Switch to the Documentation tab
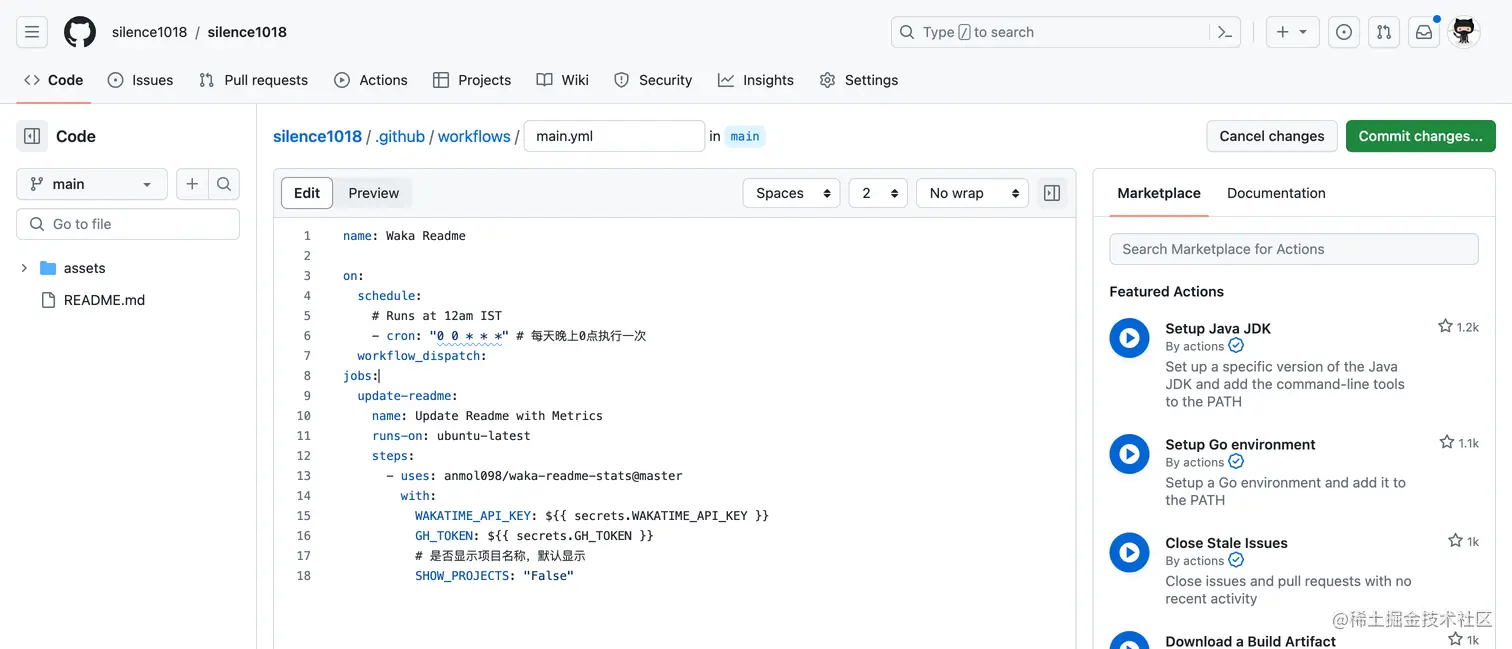This screenshot has width=1512, height=649. (1276, 193)
